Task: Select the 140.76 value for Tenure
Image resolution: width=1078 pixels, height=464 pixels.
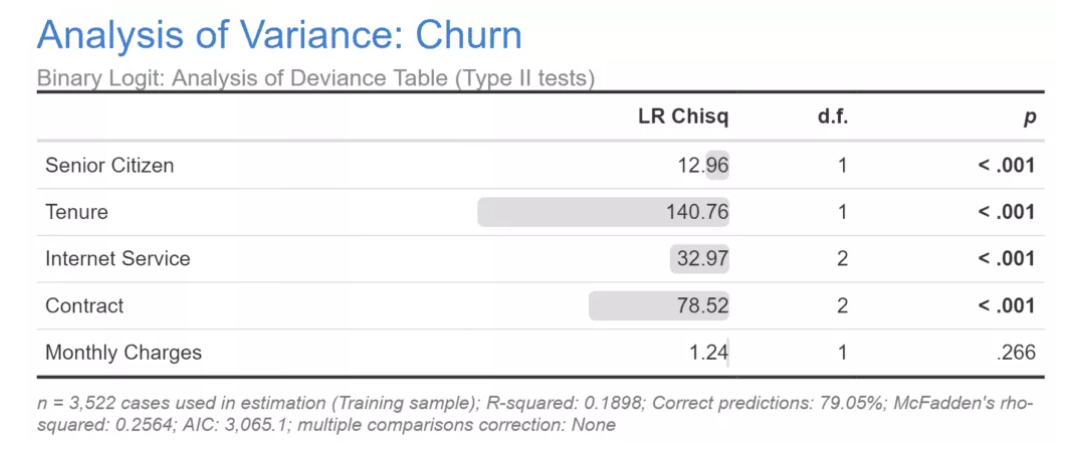Action: pos(697,212)
